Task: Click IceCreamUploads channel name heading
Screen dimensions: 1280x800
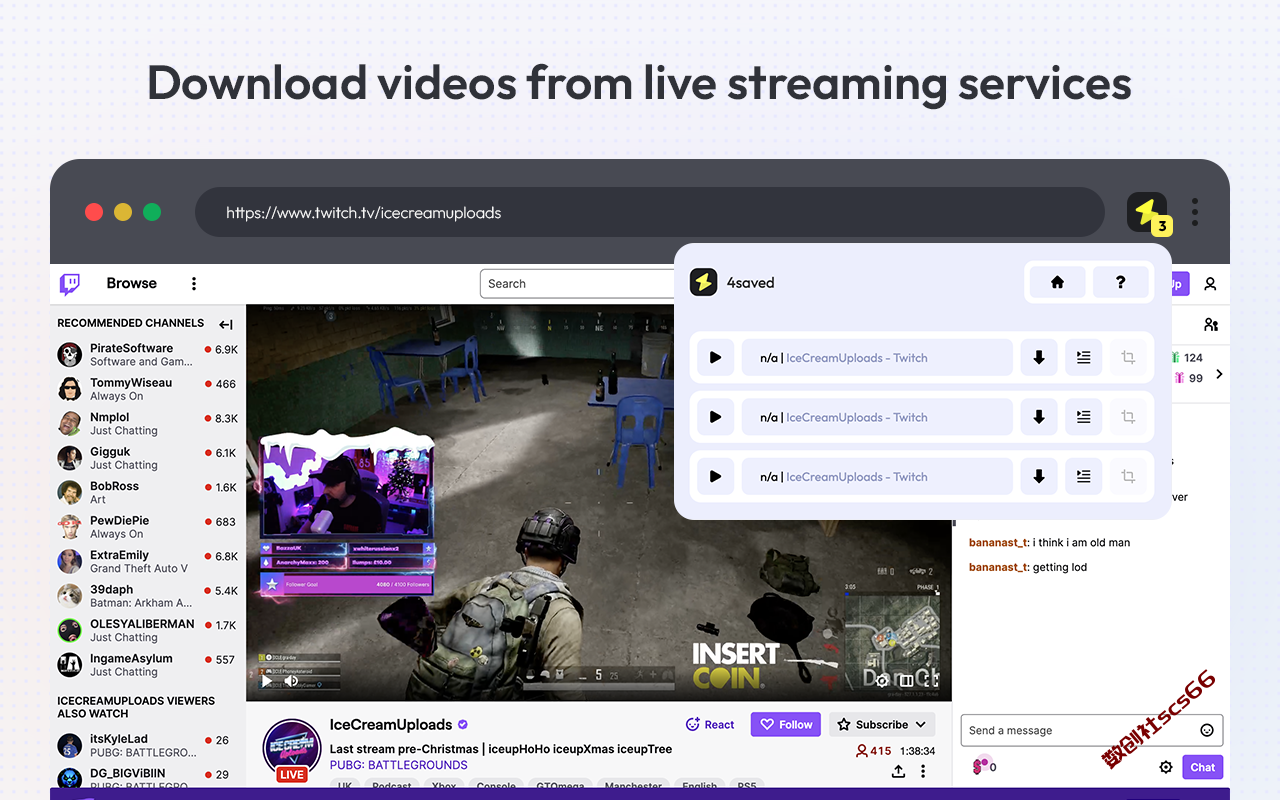Action: tap(391, 725)
